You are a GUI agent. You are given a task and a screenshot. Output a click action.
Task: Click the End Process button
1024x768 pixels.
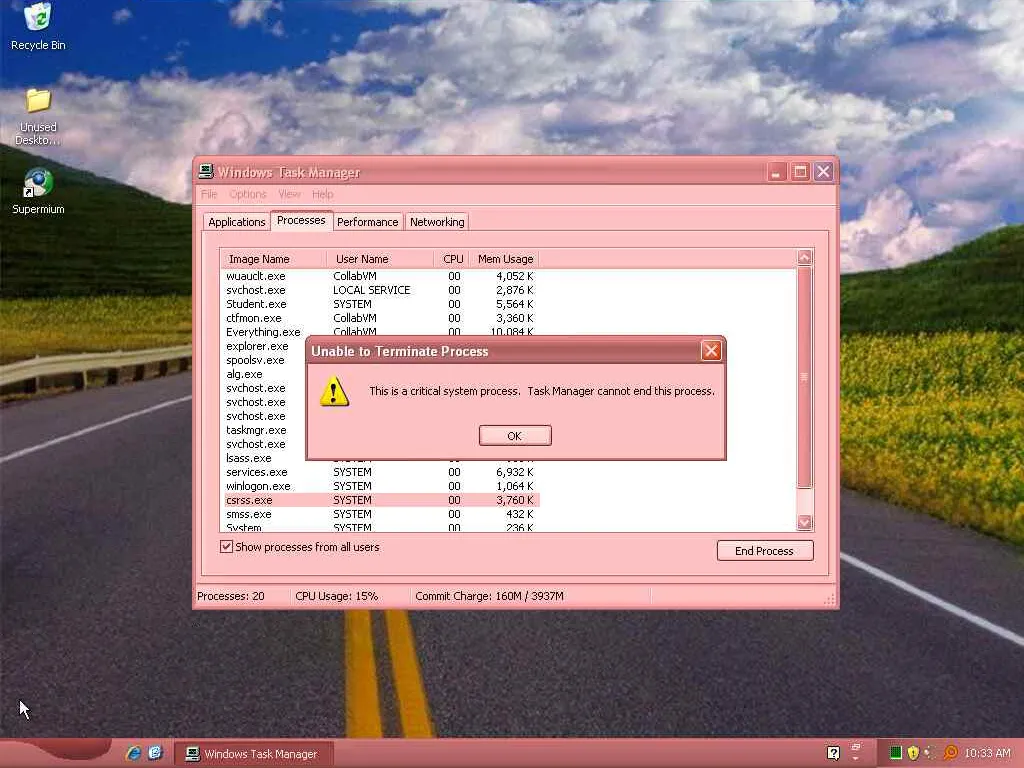tap(765, 551)
